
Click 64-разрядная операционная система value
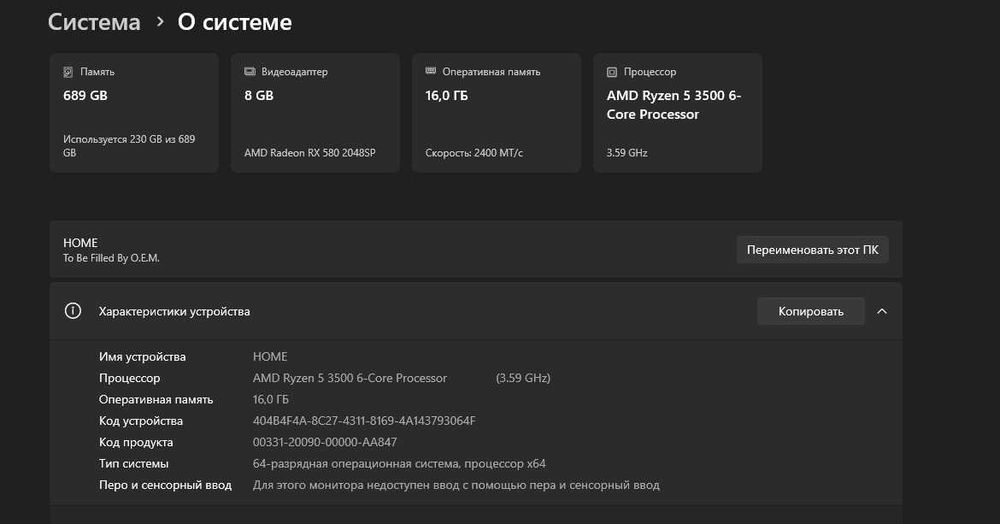pyautogui.click(x=399, y=464)
